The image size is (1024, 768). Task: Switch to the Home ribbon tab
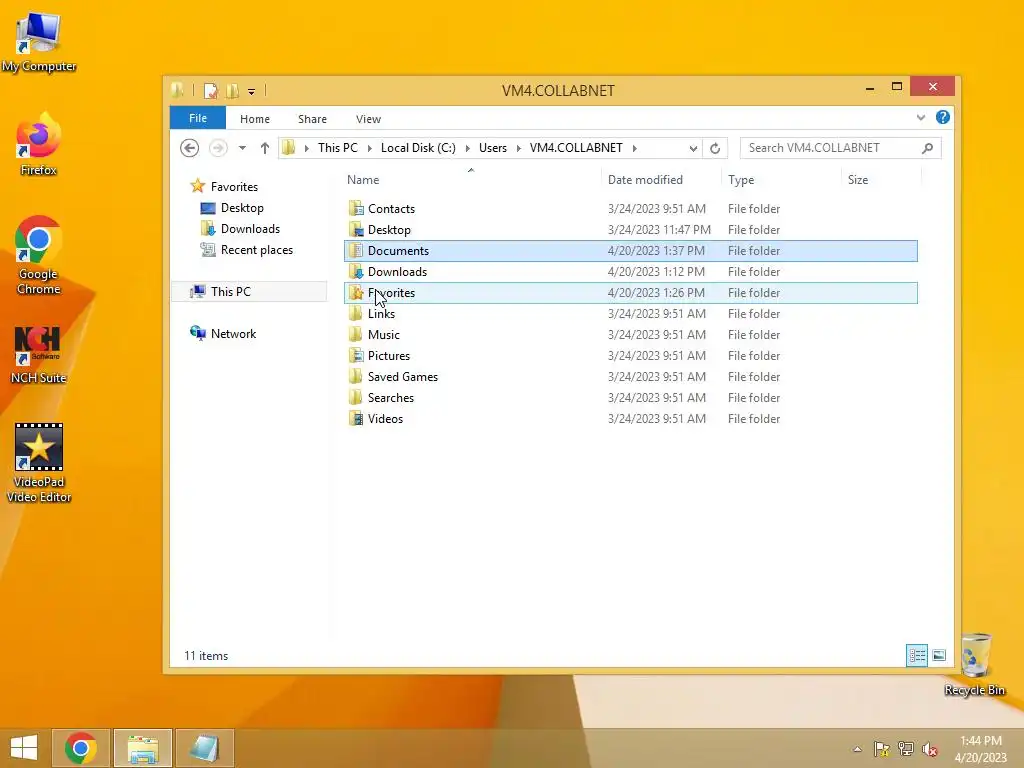(255, 119)
